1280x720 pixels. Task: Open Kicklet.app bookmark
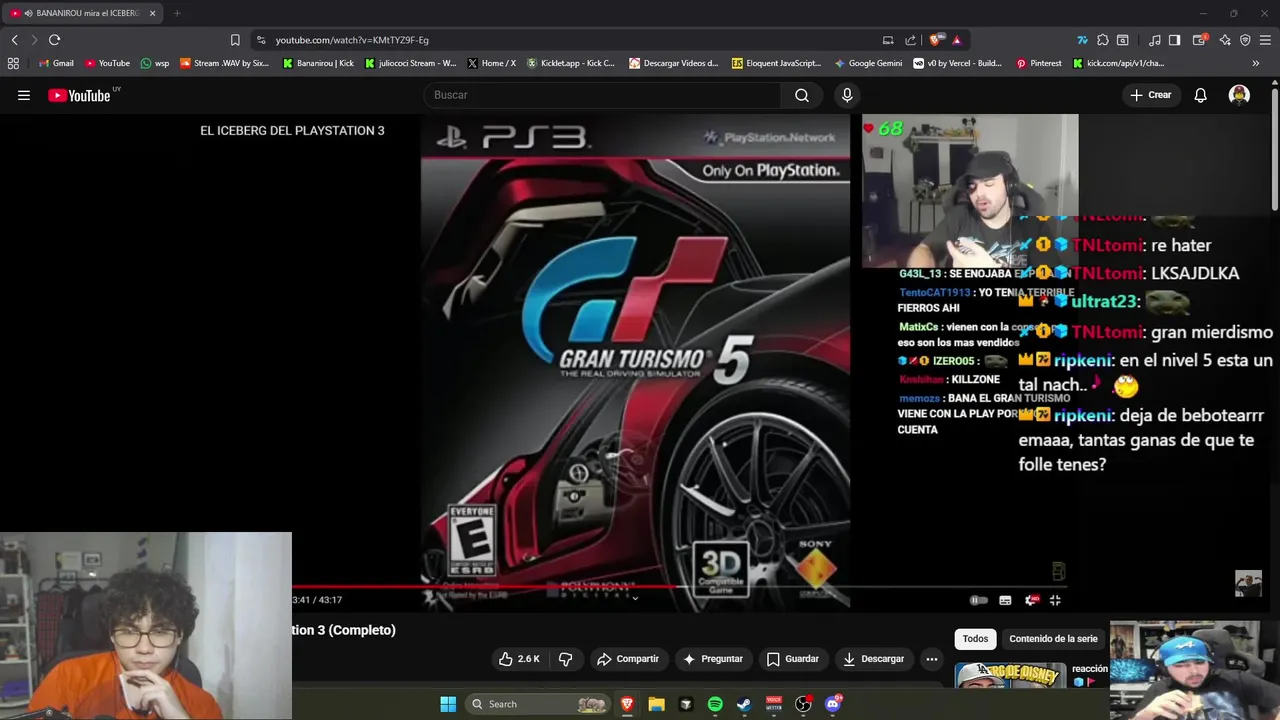[x=571, y=63]
